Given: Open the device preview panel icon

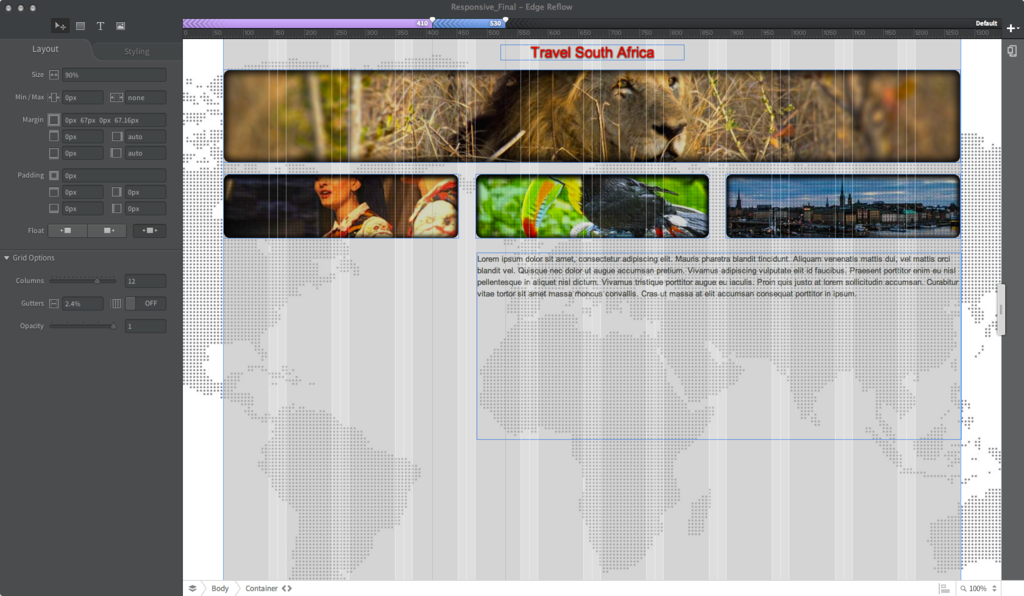Looking at the screenshot, I should pos(1012,51).
